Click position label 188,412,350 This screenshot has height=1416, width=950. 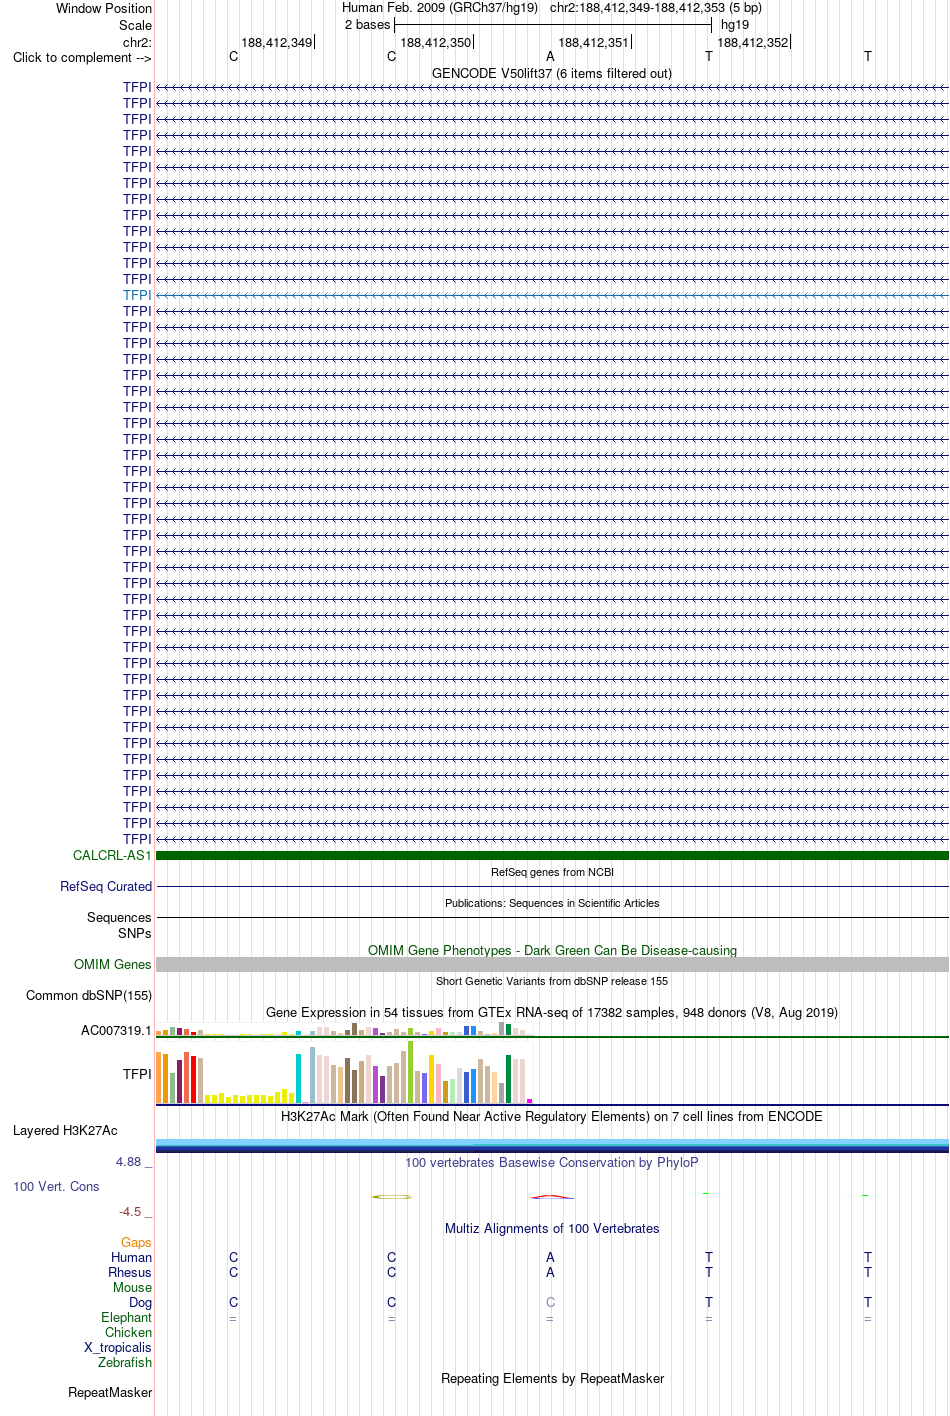[x=435, y=42]
